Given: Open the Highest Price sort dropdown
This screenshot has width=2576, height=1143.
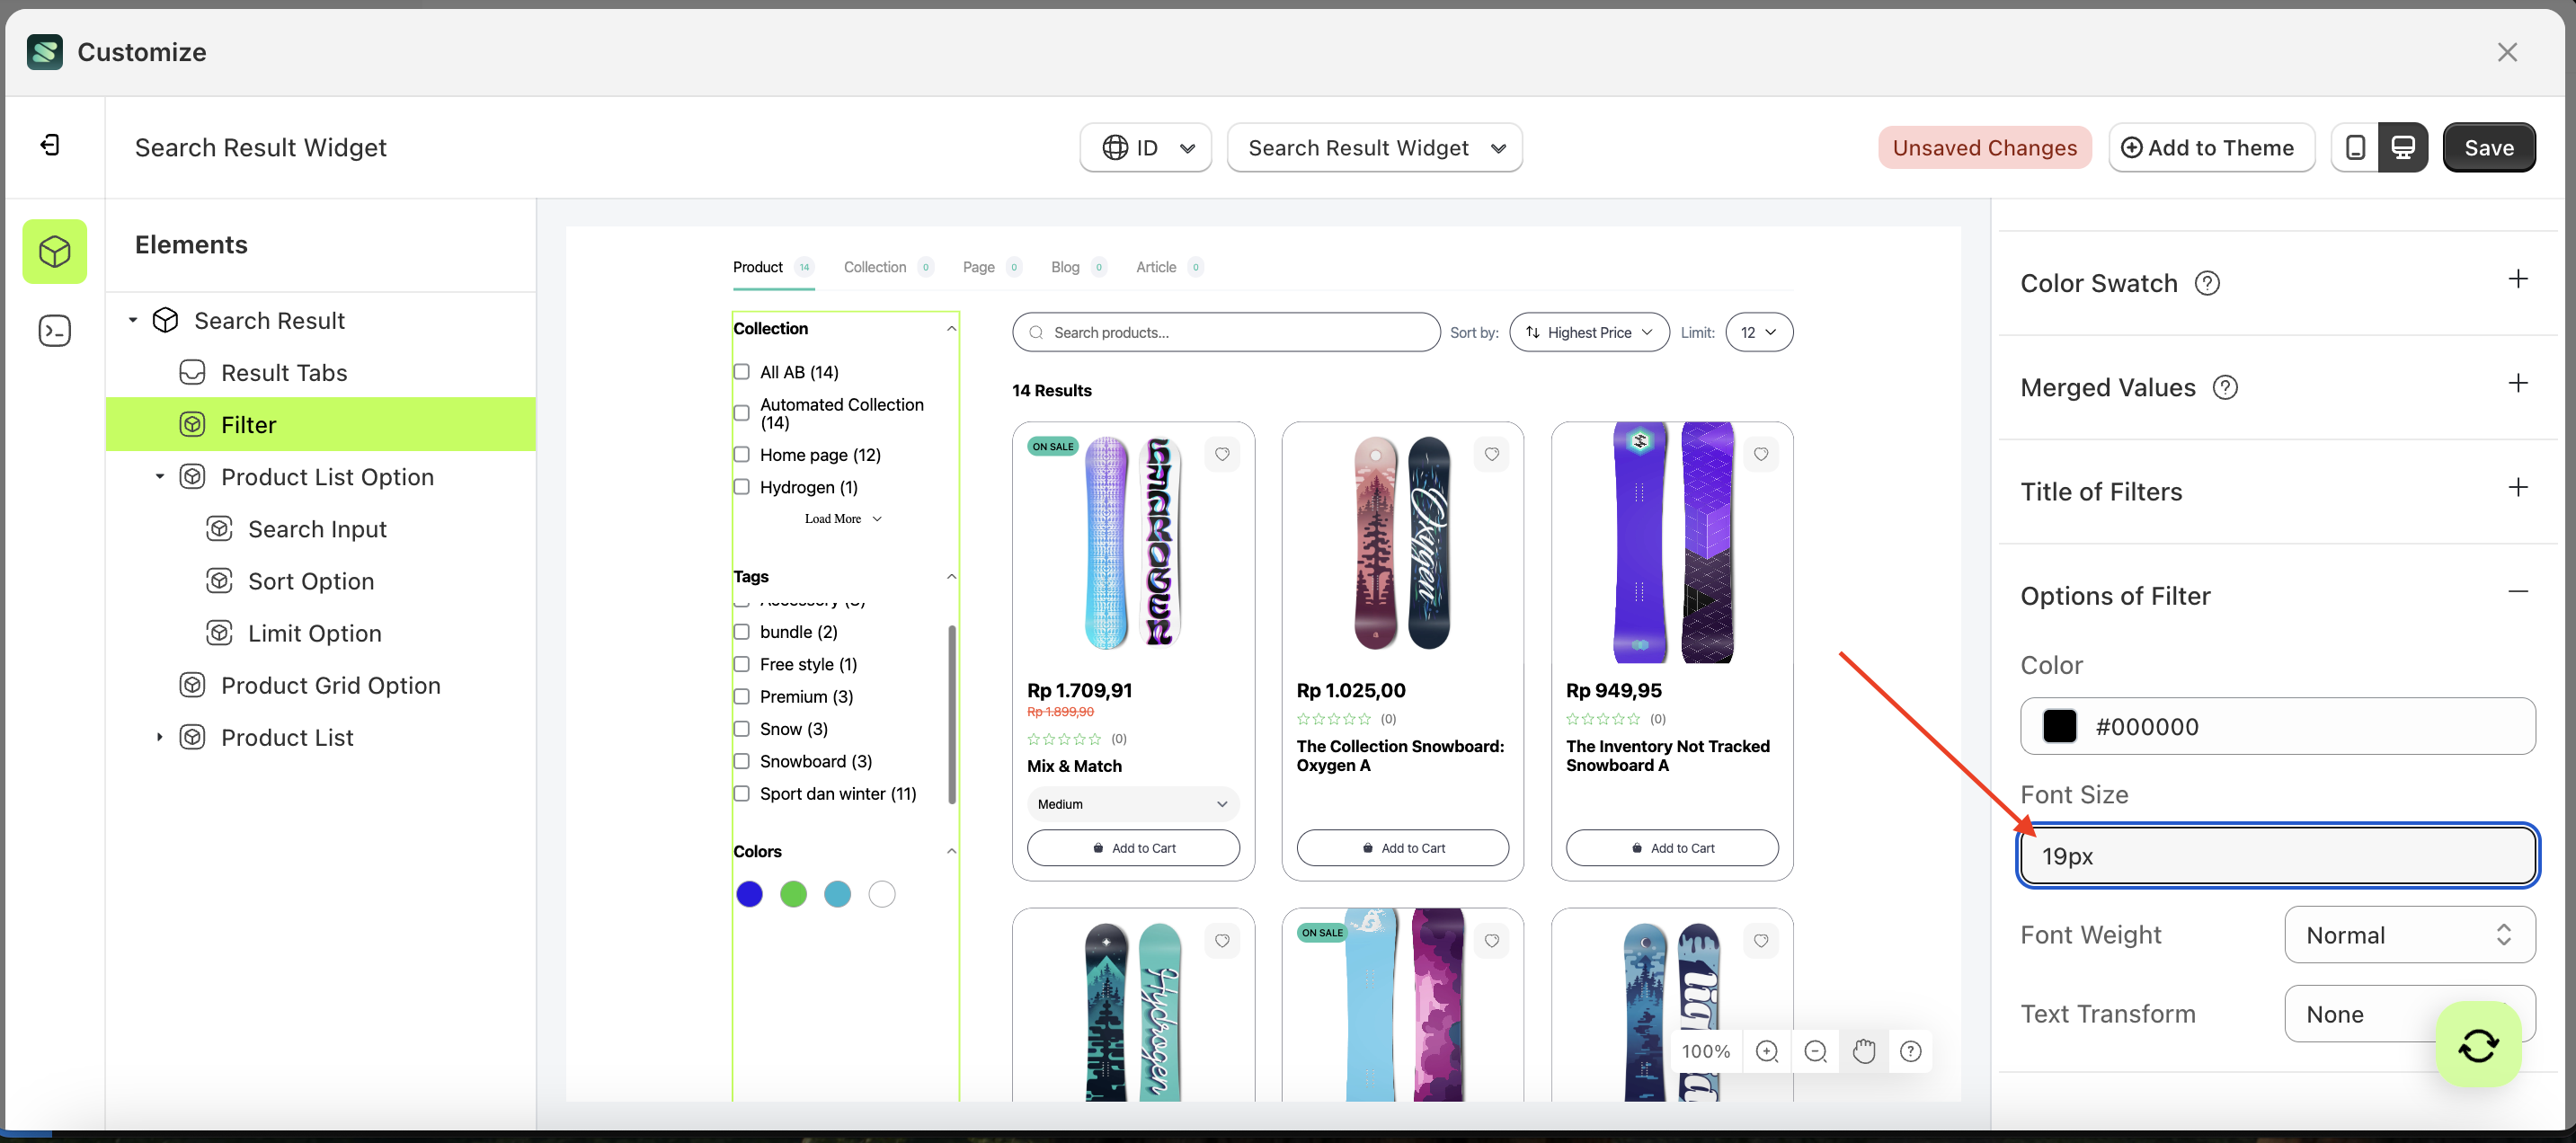Looking at the screenshot, I should 1588,332.
